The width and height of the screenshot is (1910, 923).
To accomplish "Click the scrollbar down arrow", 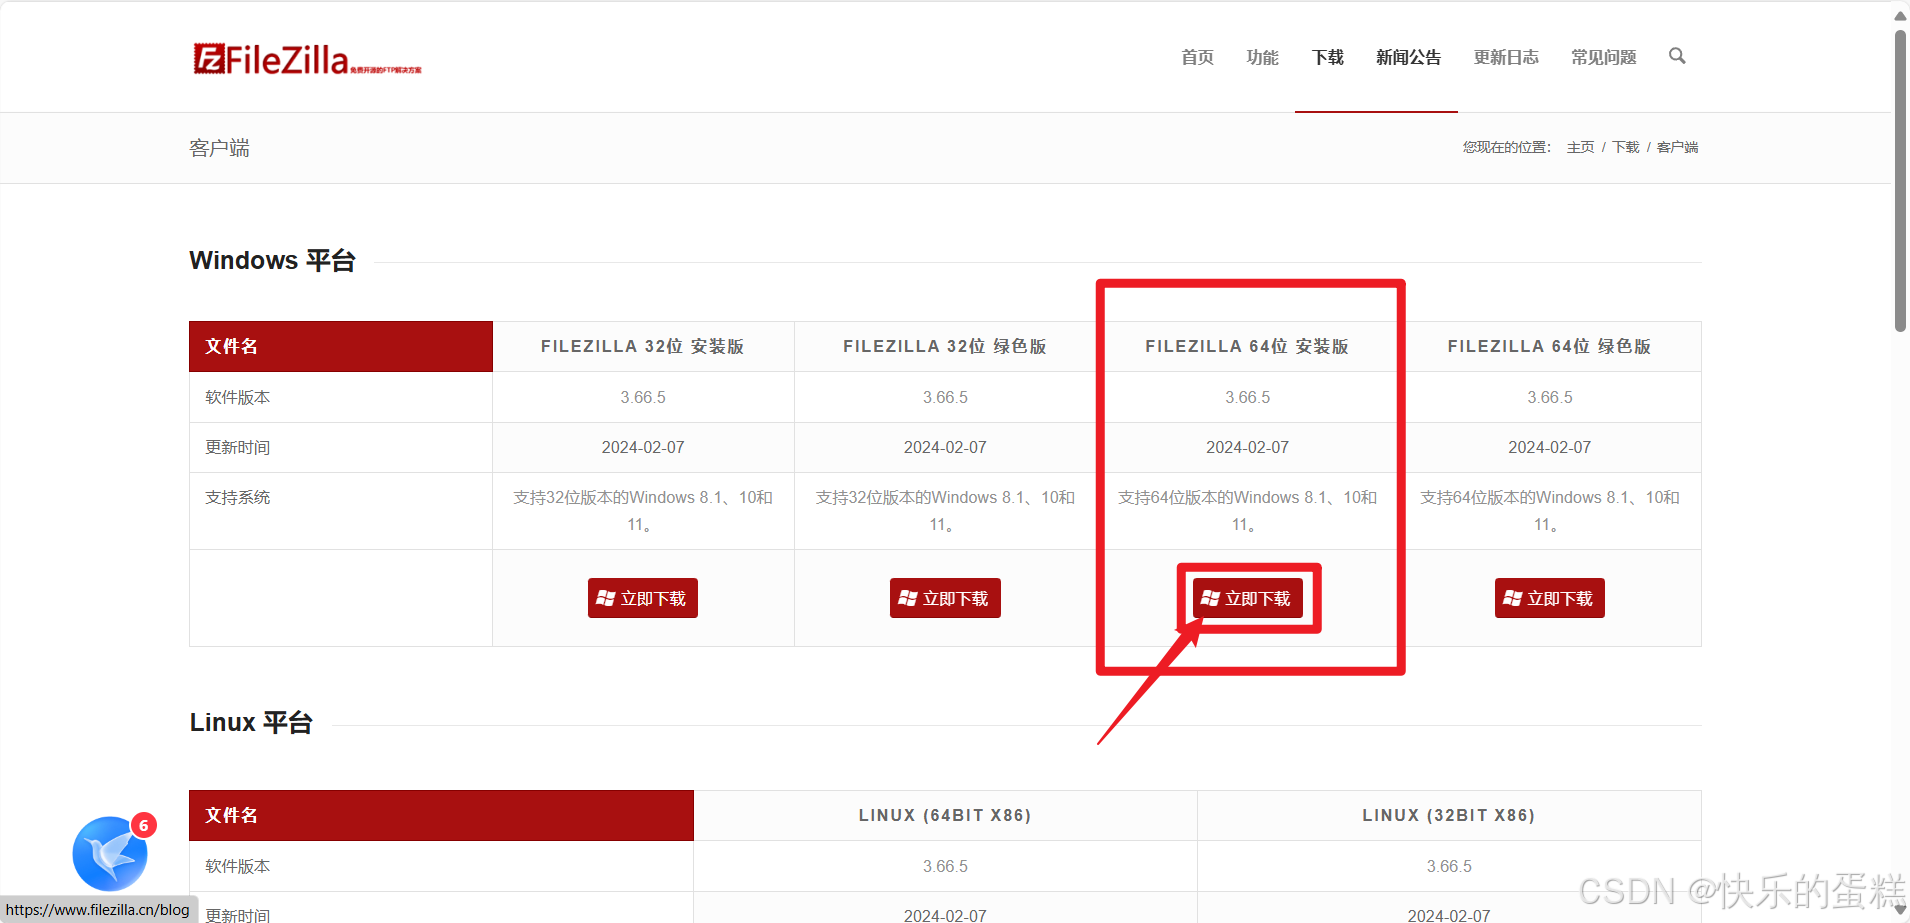I will click(1900, 910).
